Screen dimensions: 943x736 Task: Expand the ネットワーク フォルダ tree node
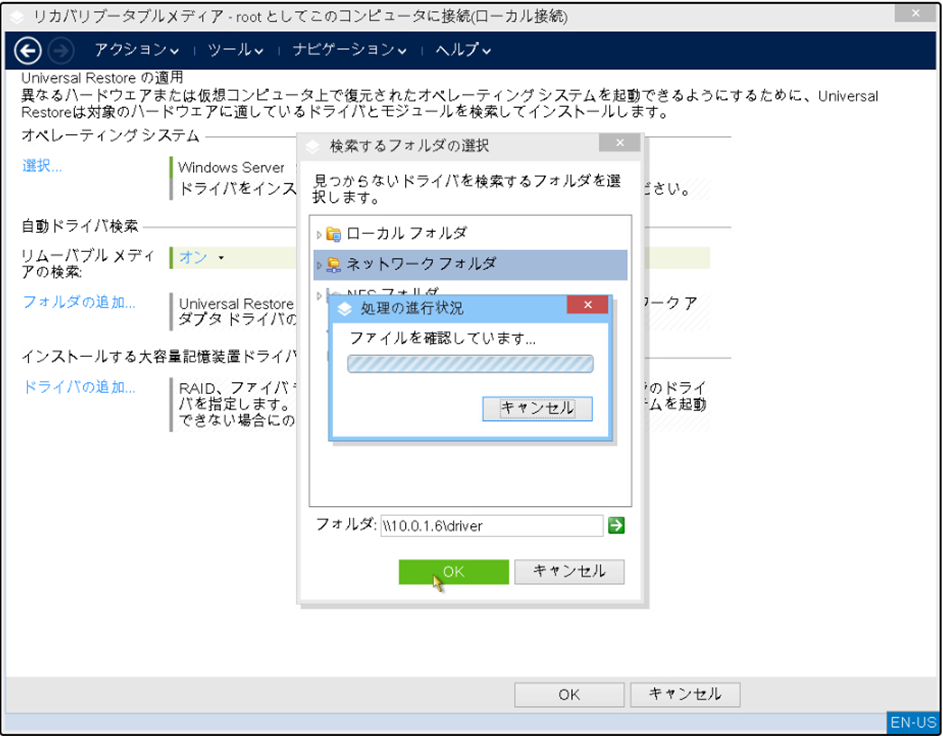[319, 265]
